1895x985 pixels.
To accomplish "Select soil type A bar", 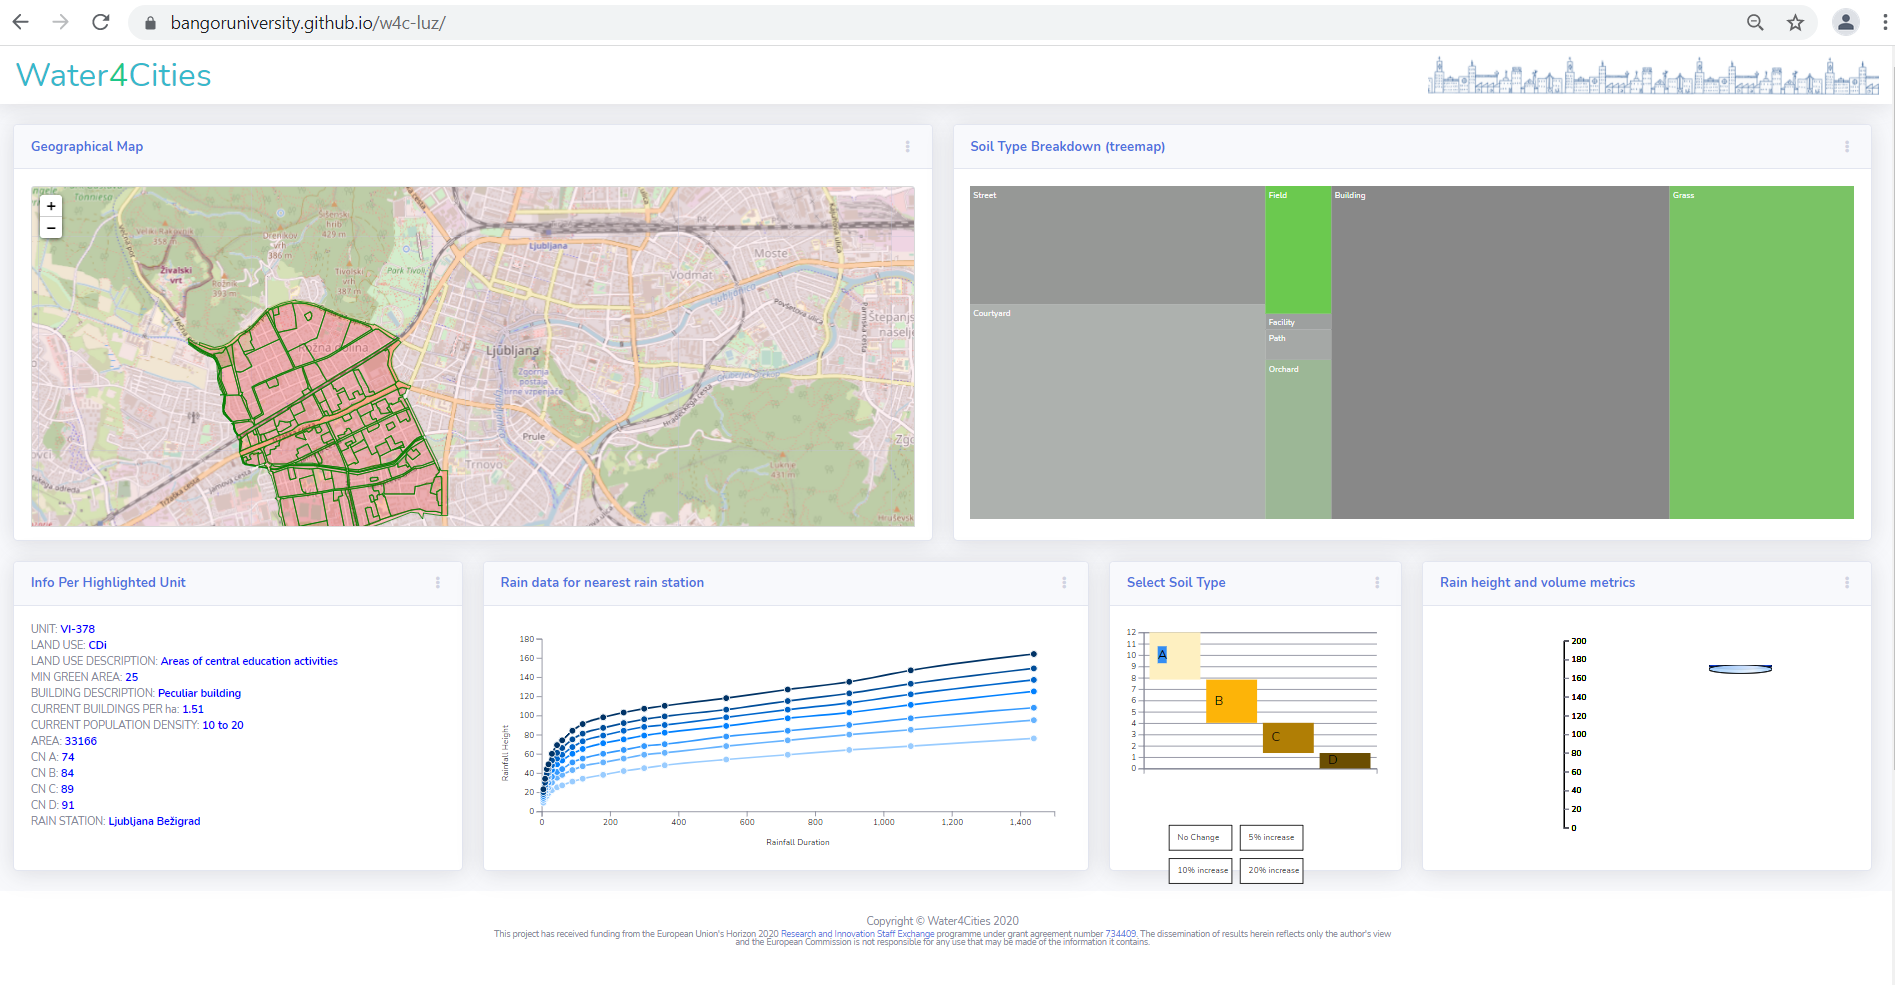I will (1174, 656).
